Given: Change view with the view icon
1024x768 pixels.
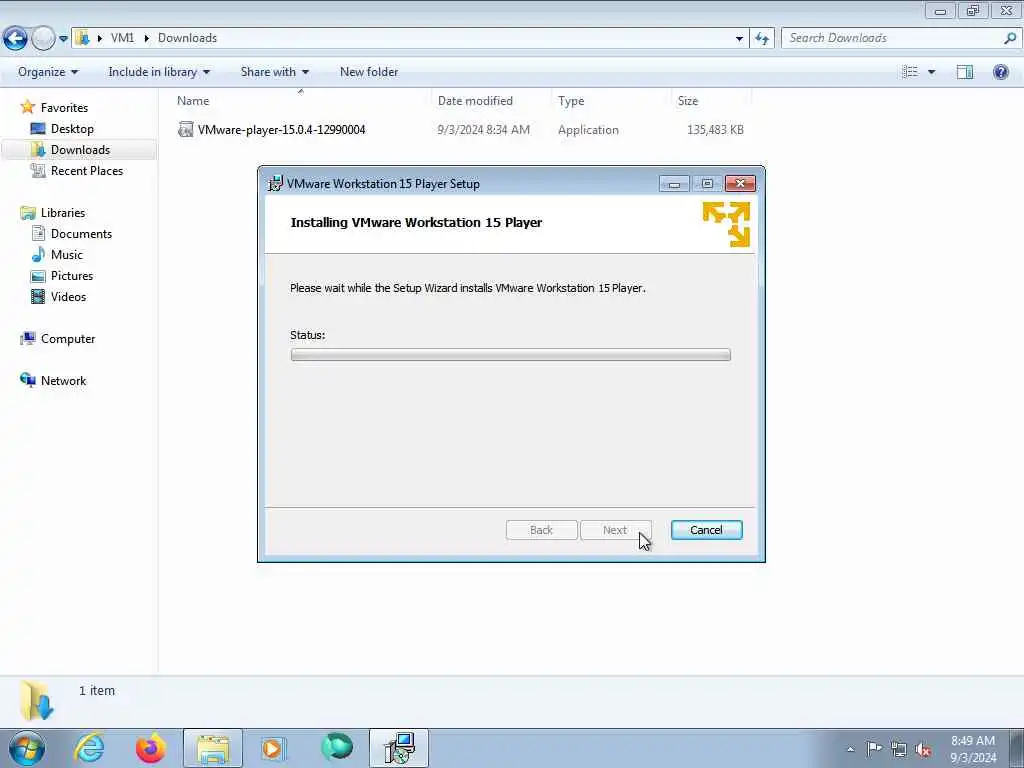Looking at the screenshot, I should pyautogui.click(x=910, y=72).
